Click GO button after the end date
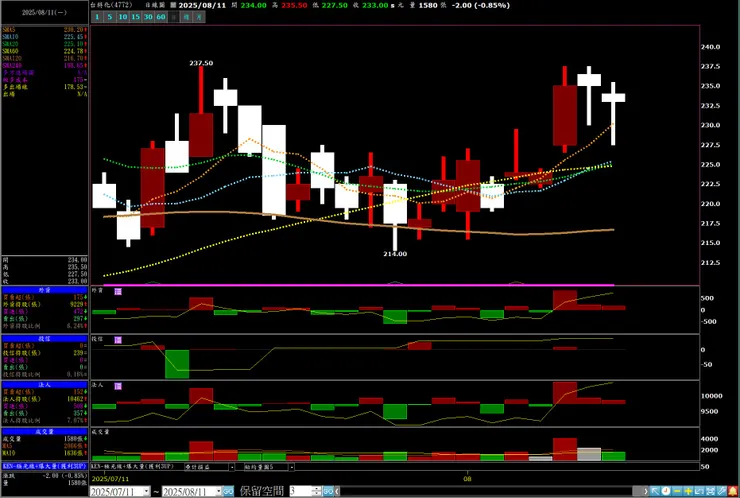 point(228,491)
